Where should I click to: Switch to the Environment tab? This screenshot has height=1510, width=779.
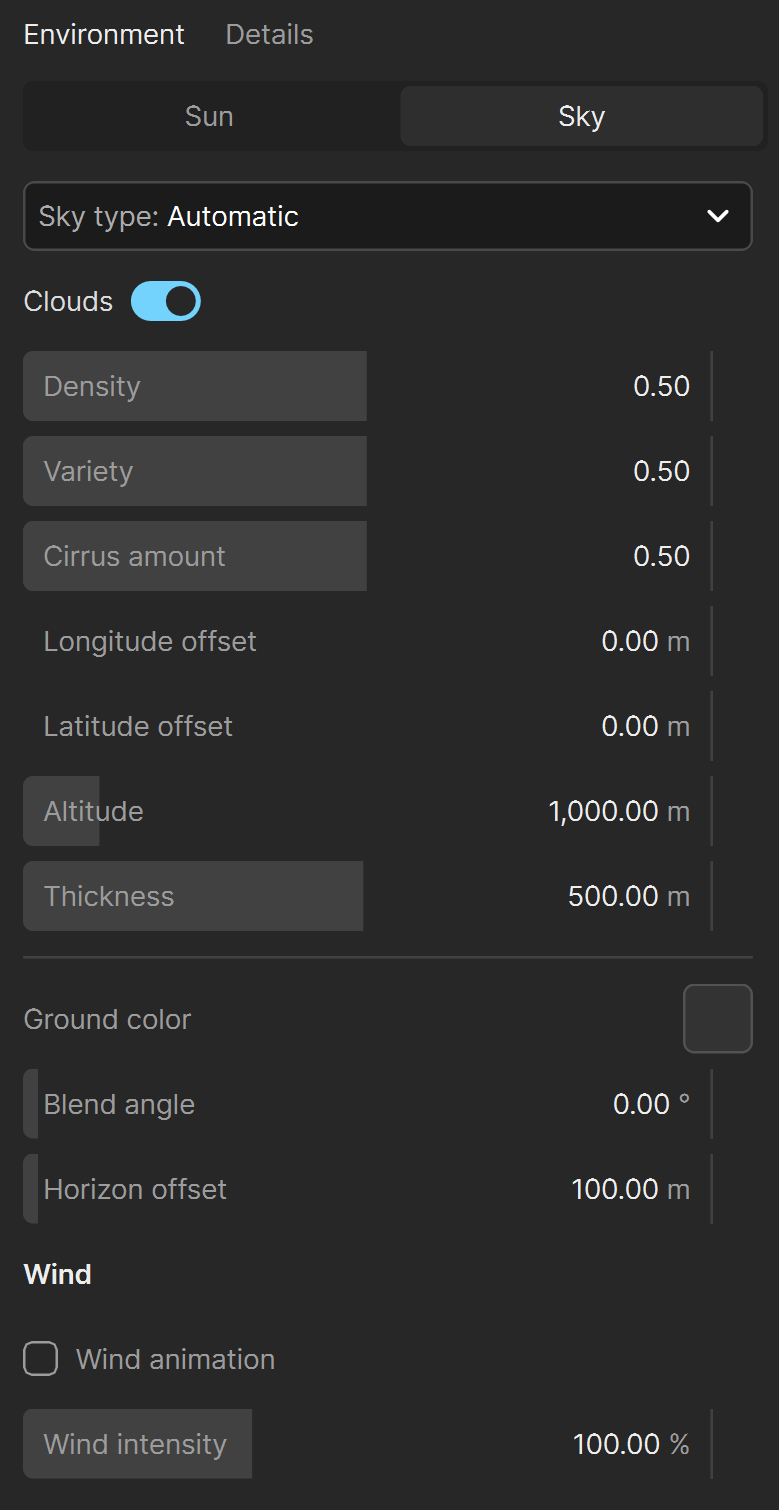pyautogui.click(x=104, y=34)
